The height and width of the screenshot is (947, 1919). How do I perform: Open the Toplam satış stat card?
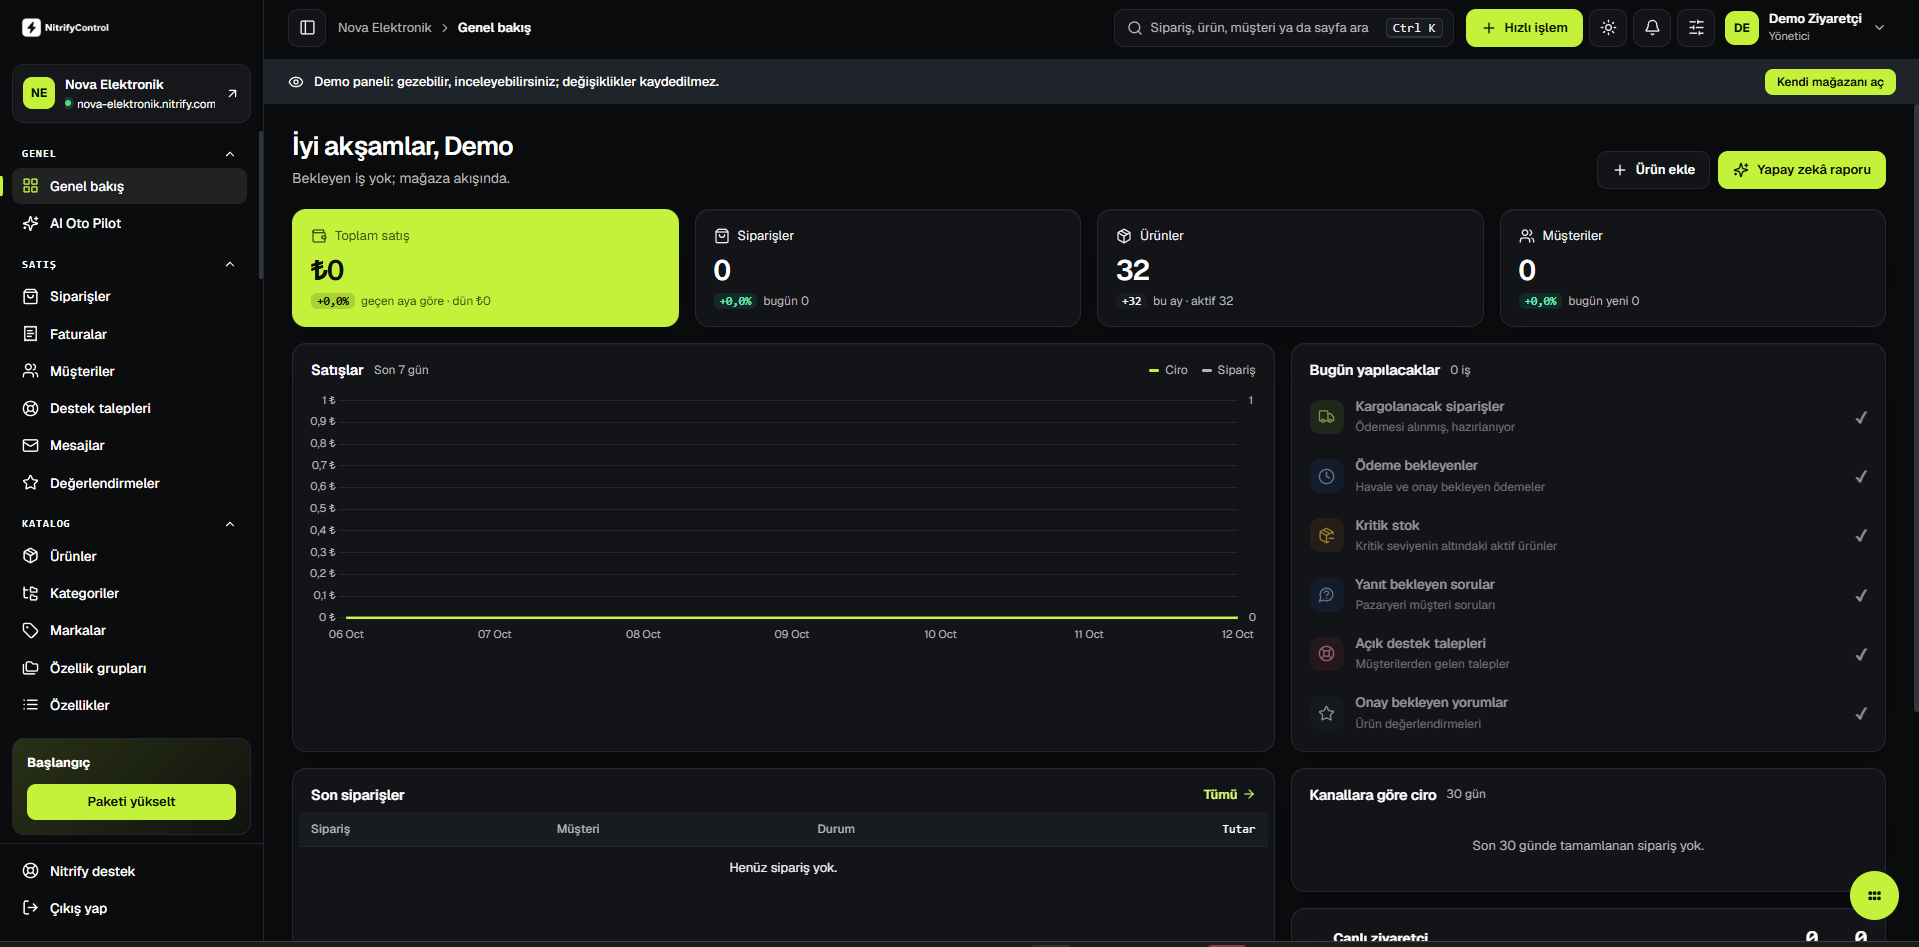[x=485, y=268]
